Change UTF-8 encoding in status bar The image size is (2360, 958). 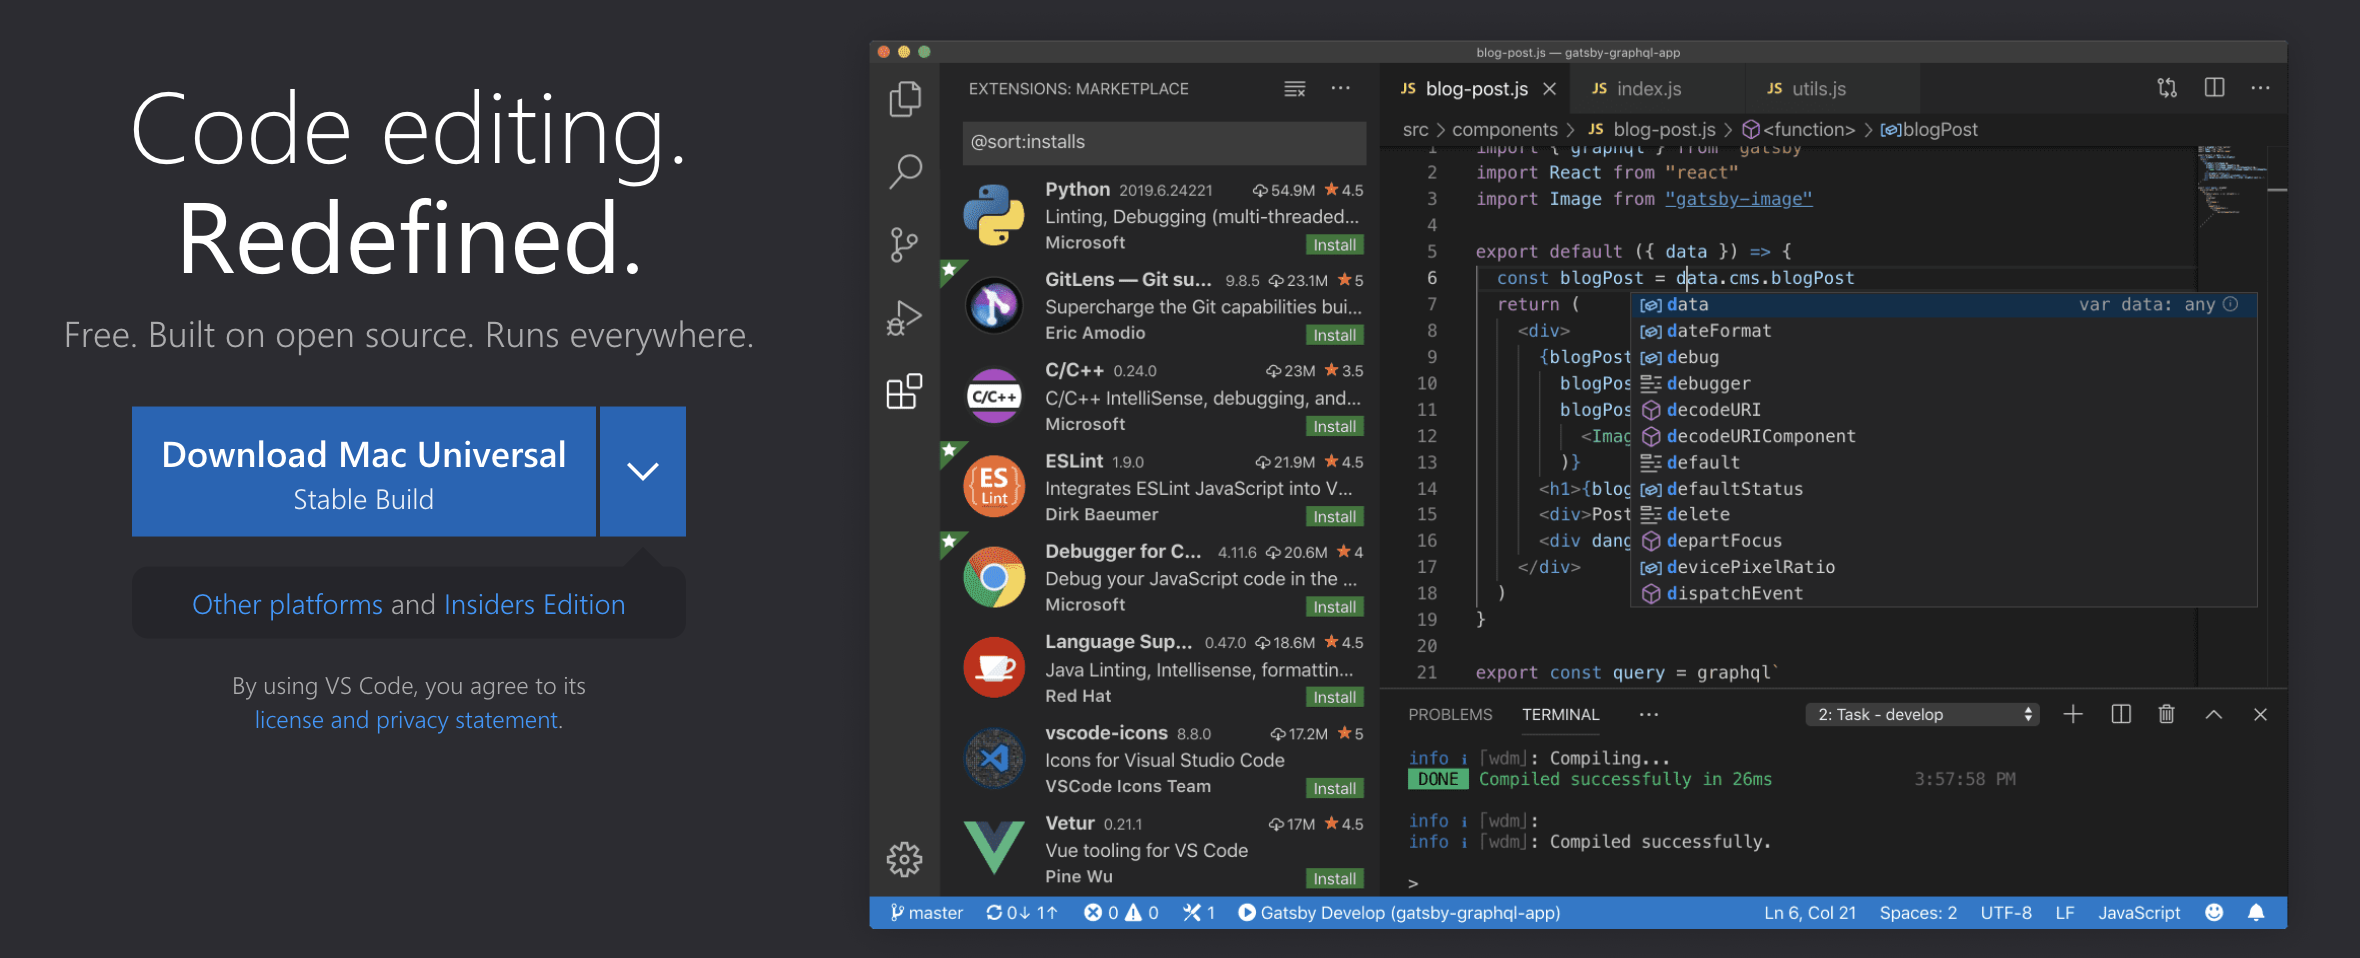pyautogui.click(x=2006, y=912)
